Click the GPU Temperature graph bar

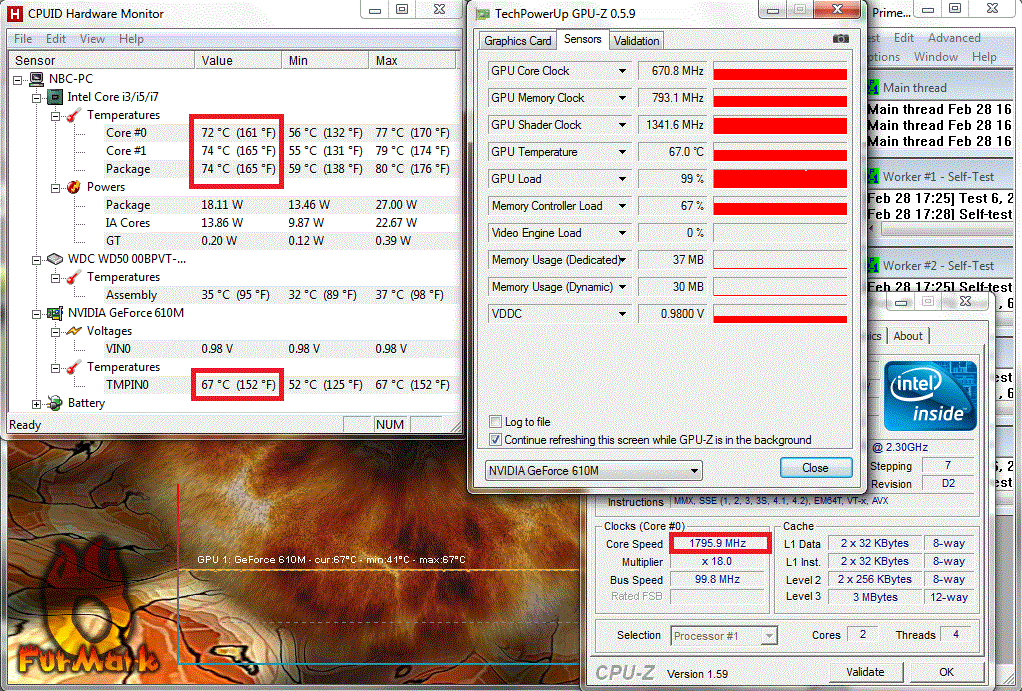pyautogui.click(x=780, y=152)
